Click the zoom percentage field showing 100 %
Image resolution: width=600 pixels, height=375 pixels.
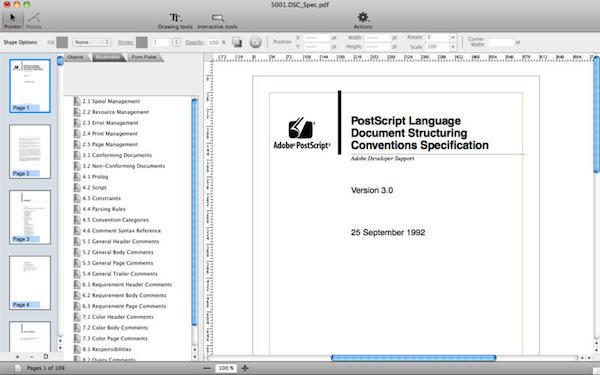226,368
